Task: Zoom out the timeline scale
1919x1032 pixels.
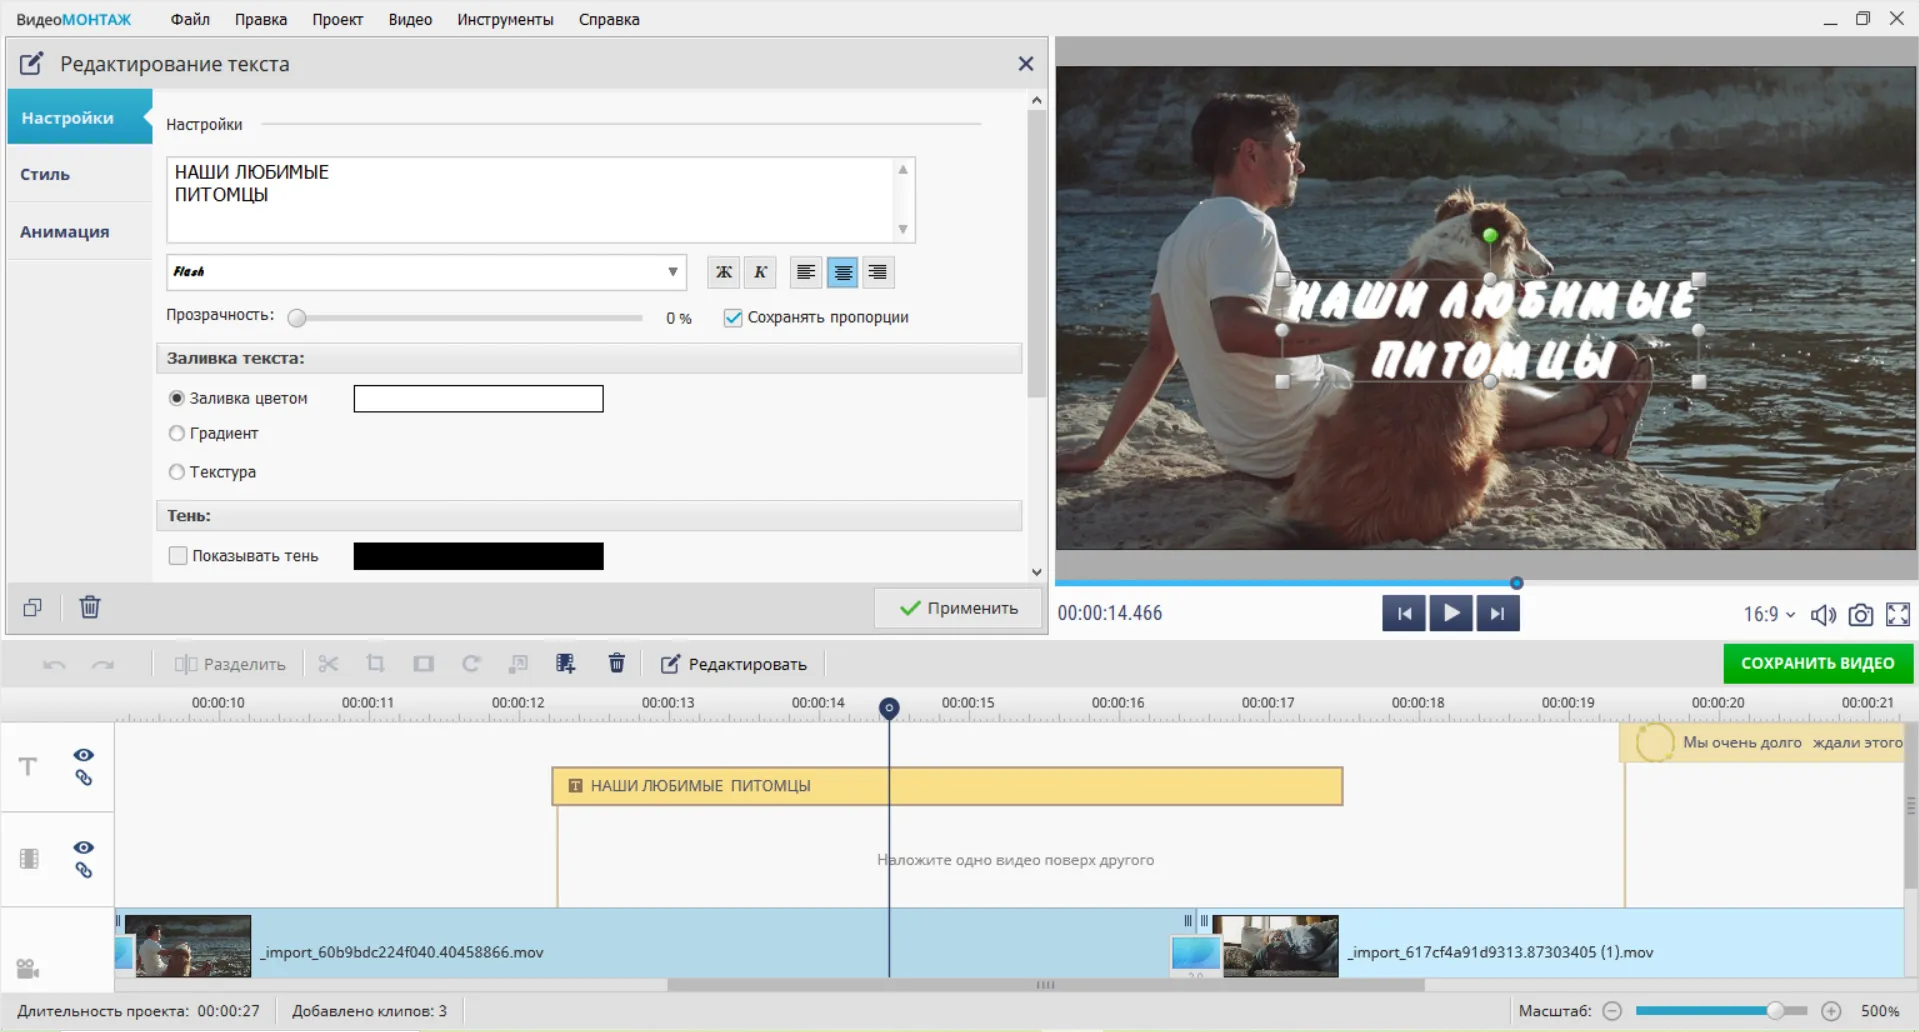Action: tap(1612, 1011)
